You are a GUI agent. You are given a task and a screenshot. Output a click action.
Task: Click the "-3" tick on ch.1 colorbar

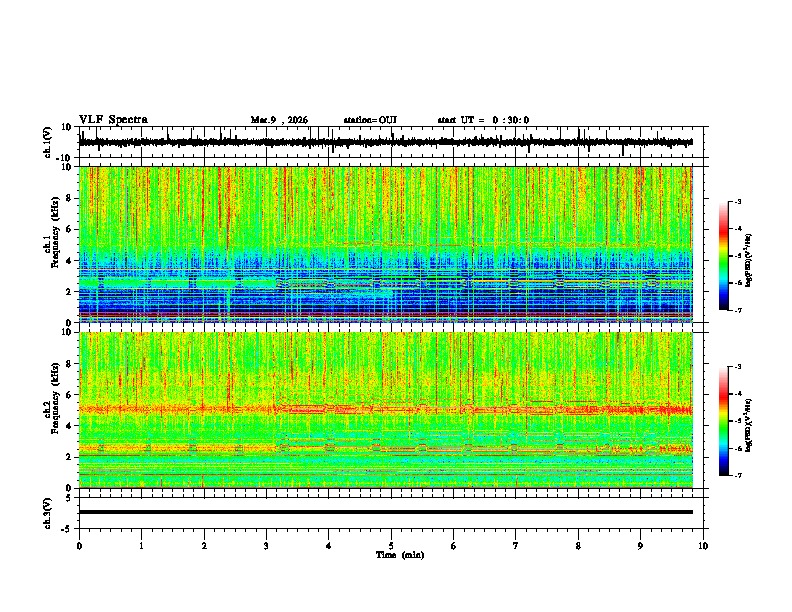[x=737, y=201]
